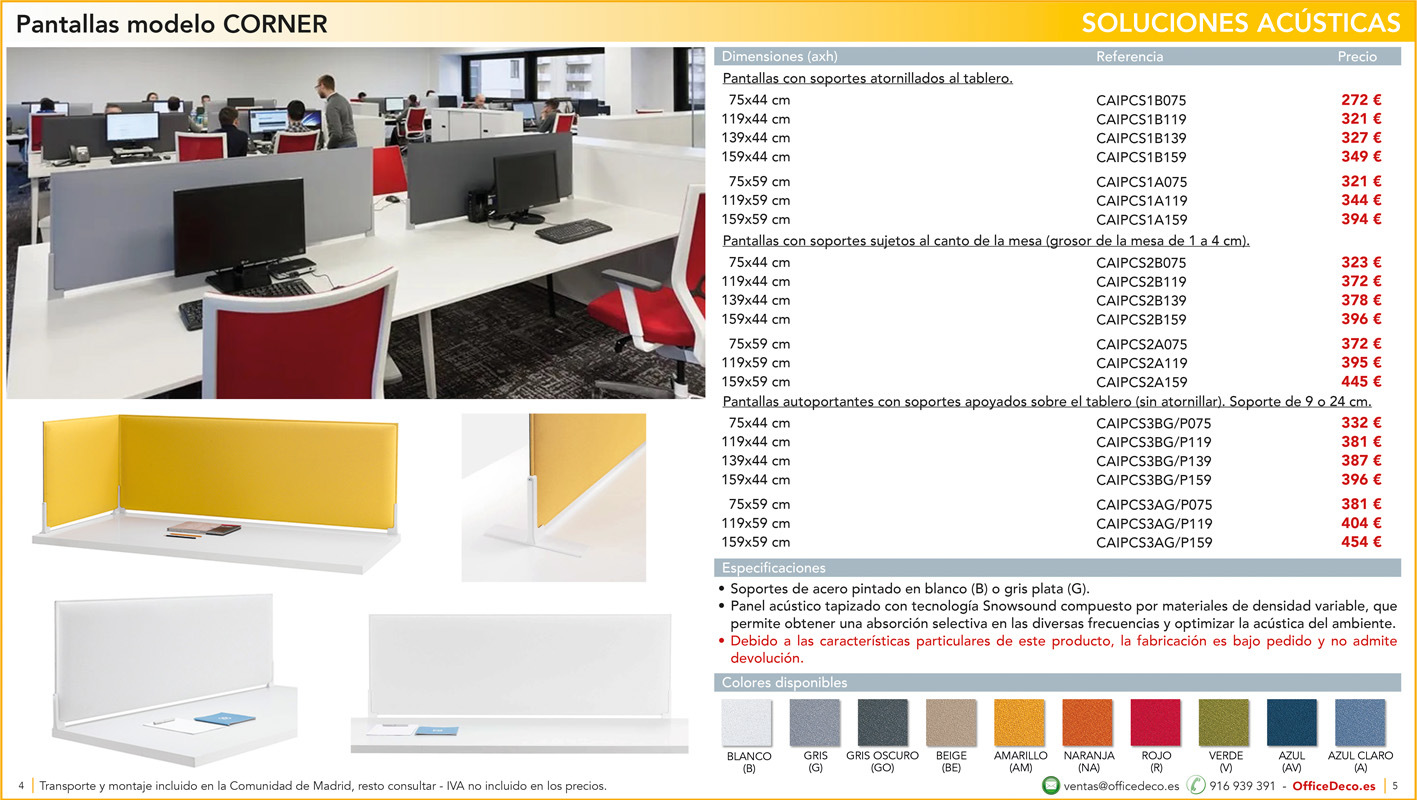Viewport: 1417px width, 800px height.
Task: Click the 272 € price
Action: [x=1361, y=100]
